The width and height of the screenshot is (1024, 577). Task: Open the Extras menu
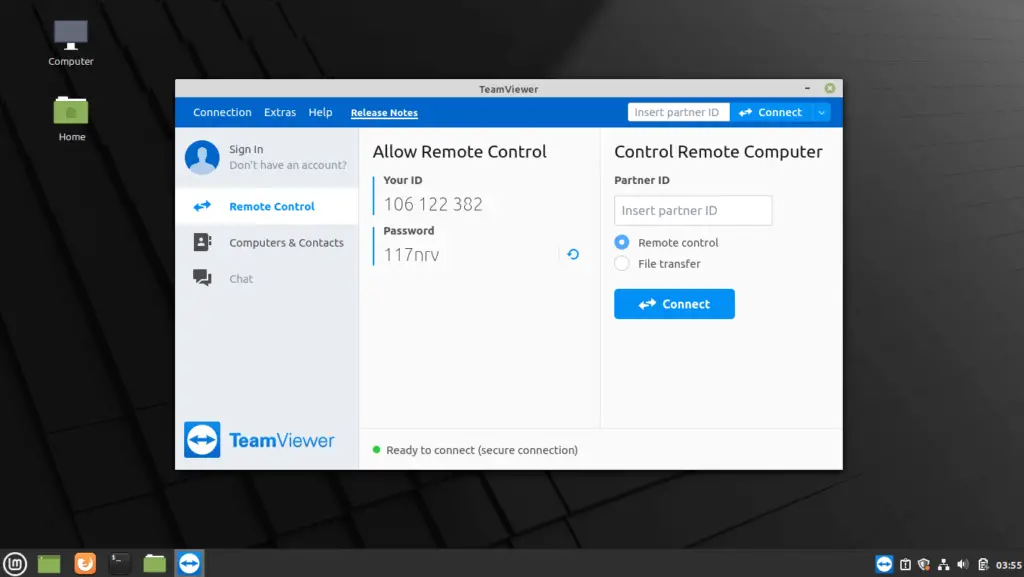point(280,112)
